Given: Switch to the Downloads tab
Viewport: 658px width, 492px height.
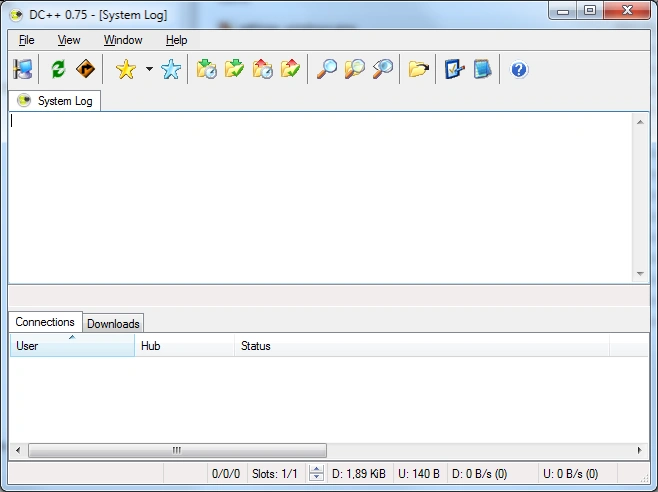Looking at the screenshot, I should click(113, 324).
